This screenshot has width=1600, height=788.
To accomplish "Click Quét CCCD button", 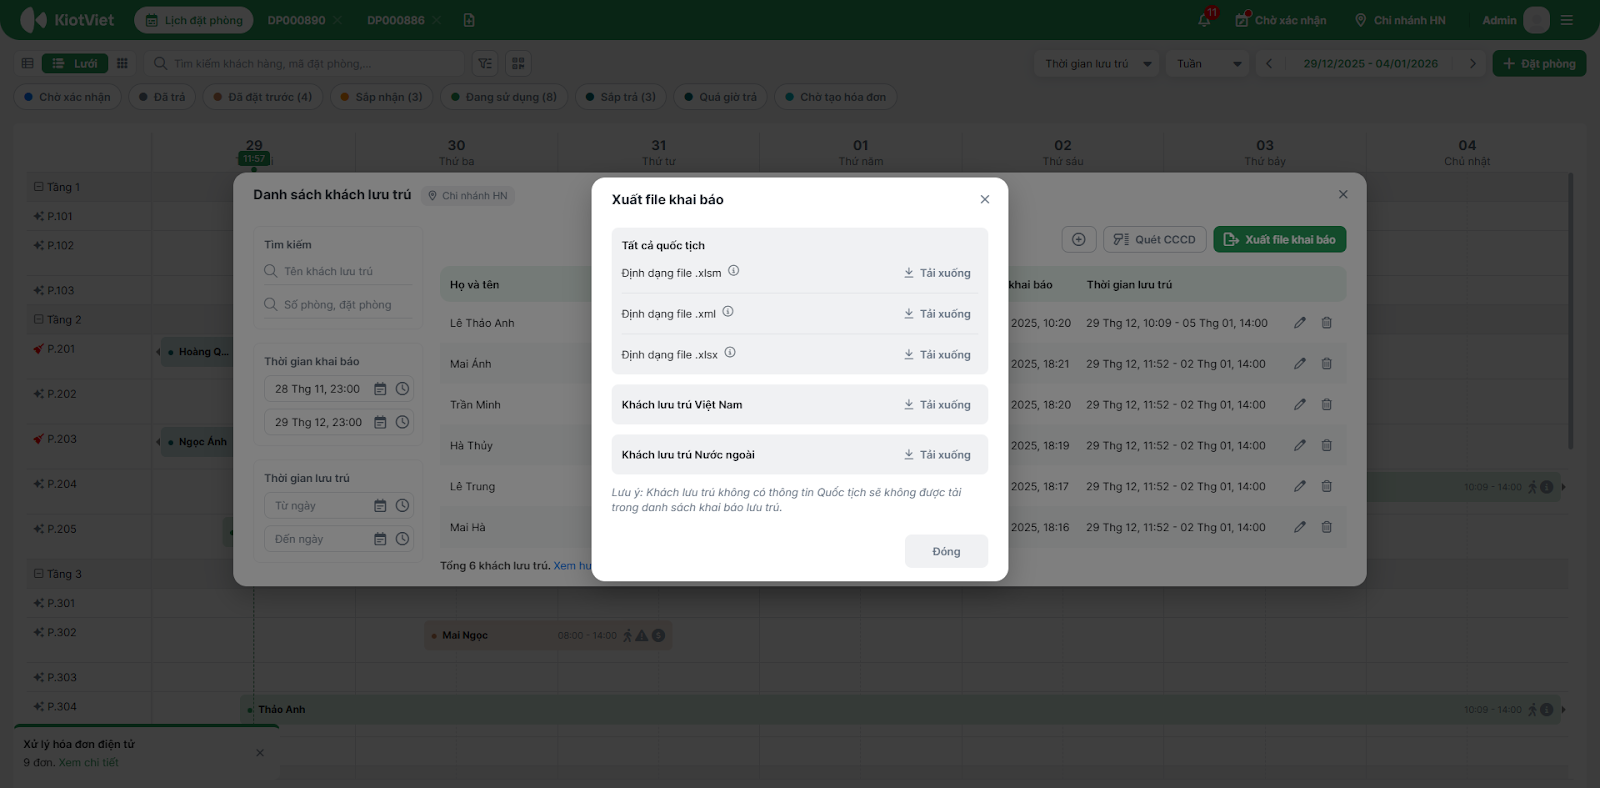I will 1155,239.
